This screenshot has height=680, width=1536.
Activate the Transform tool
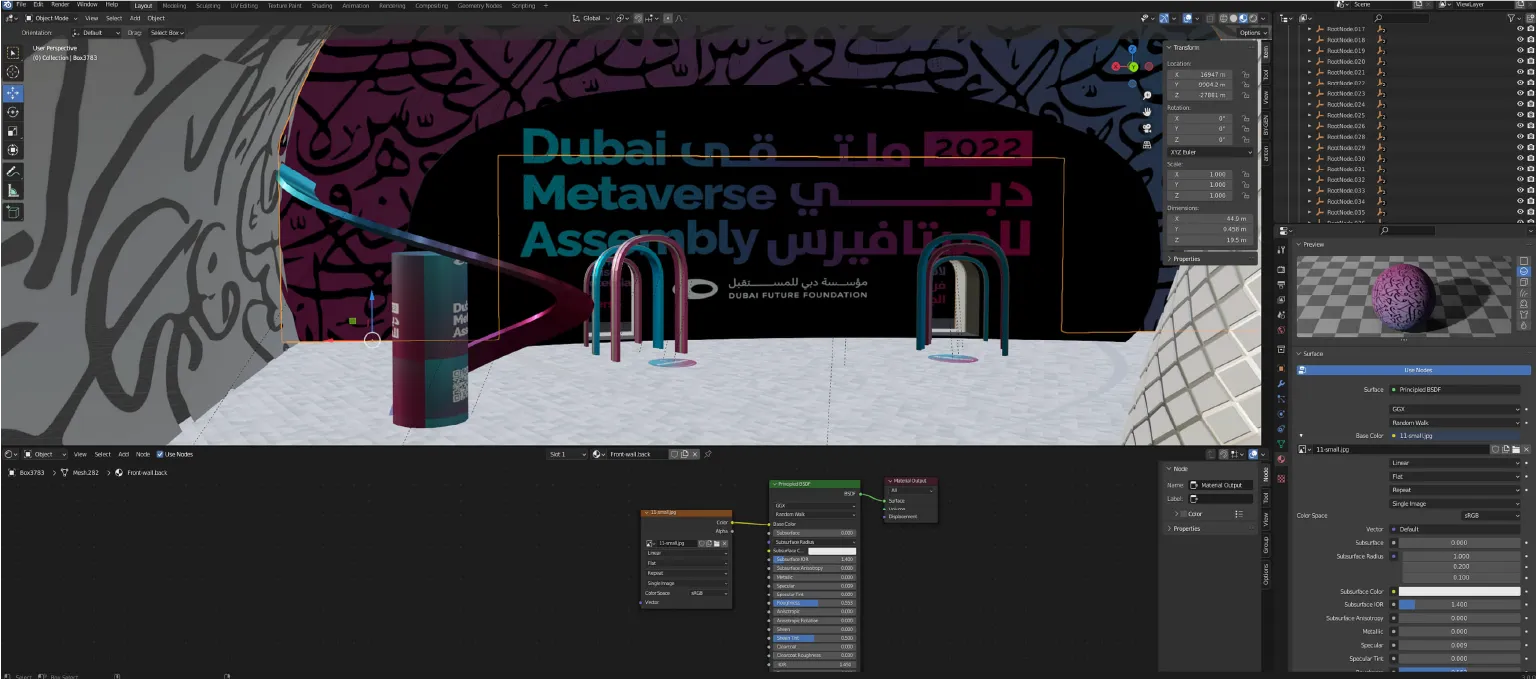point(13,150)
